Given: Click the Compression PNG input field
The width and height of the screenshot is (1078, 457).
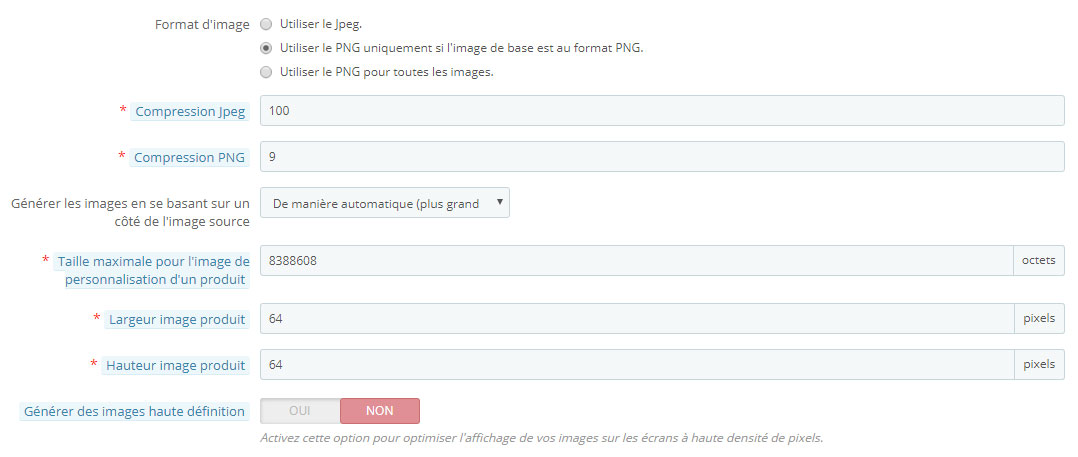Looking at the screenshot, I should click(x=662, y=157).
